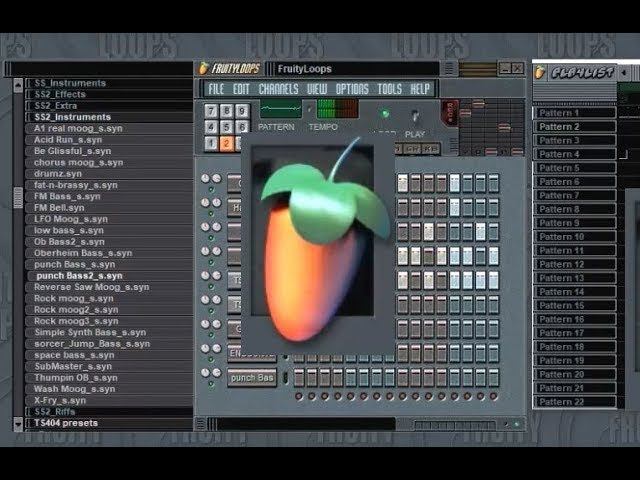640x480 pixels.
Task: Expand the SS2_Riffs folder
Action: click(108, 411)
